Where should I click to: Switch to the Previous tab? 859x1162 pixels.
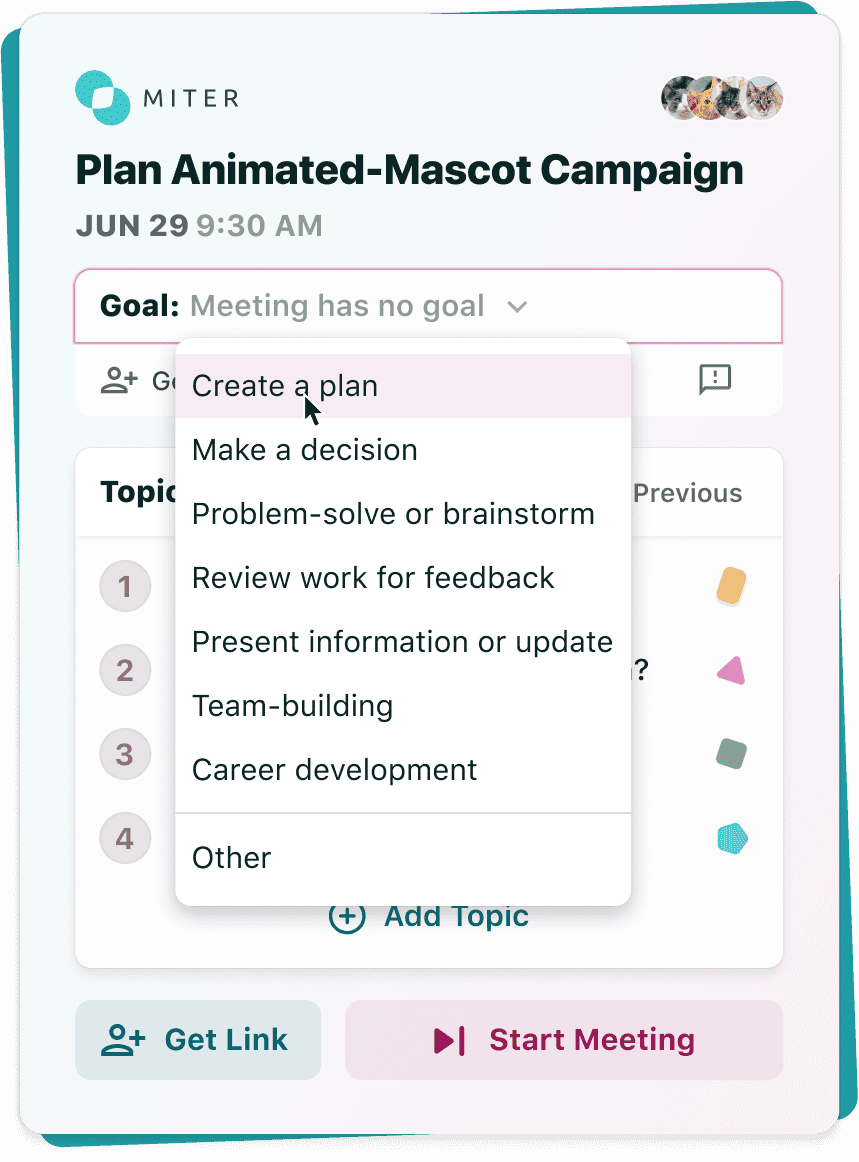pos(688,493)
